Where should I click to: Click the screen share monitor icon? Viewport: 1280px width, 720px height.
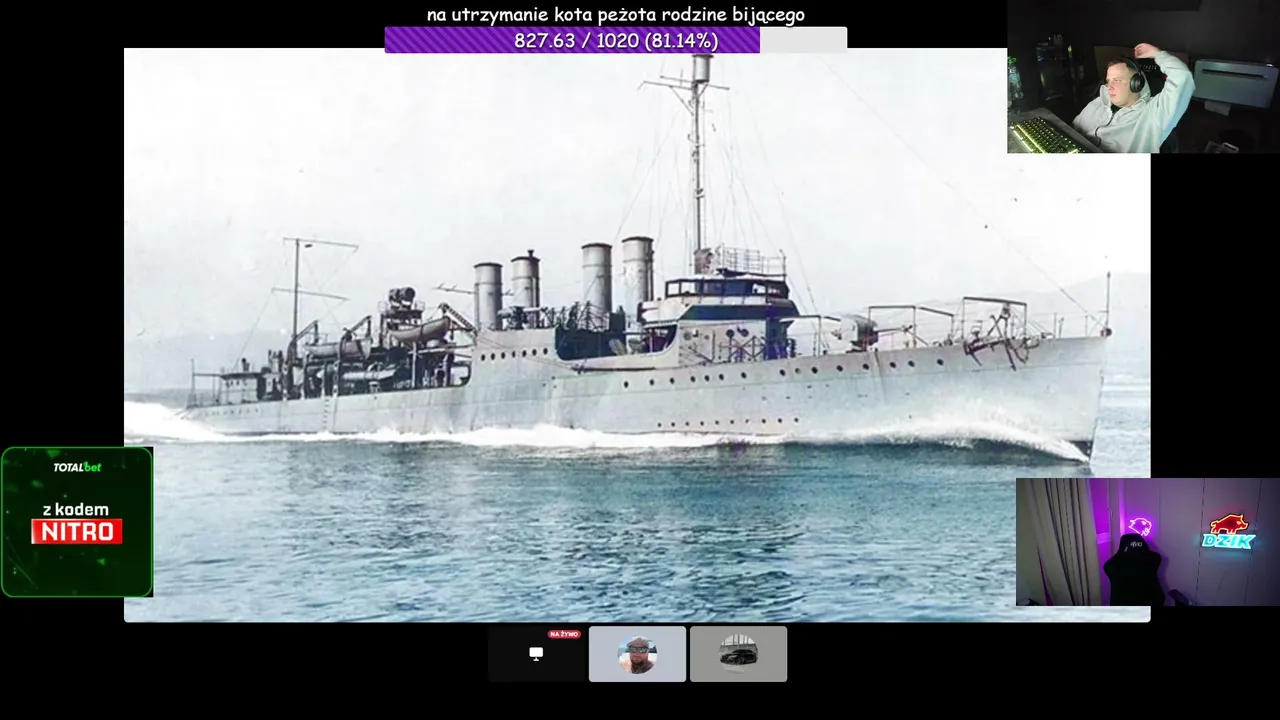tap(536, 654)
